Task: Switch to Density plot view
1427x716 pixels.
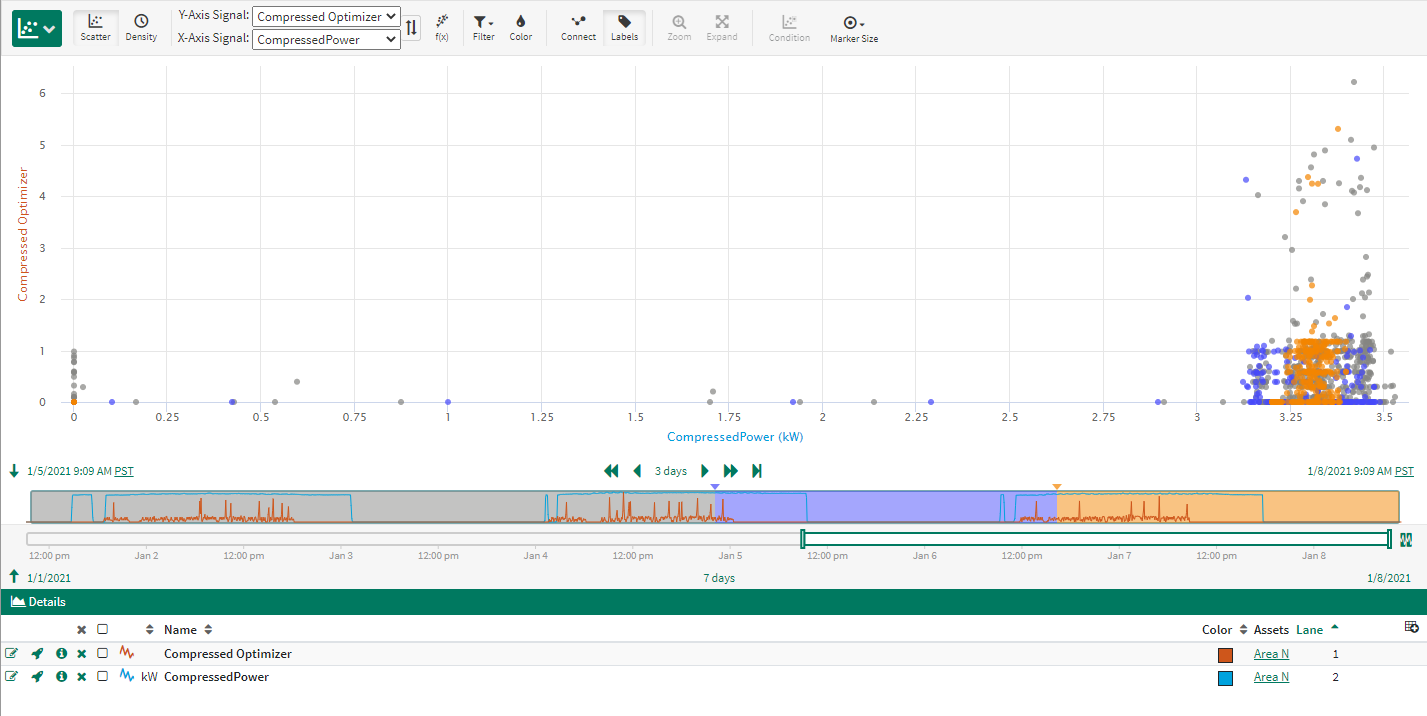Action: click(x=141, y=28)
